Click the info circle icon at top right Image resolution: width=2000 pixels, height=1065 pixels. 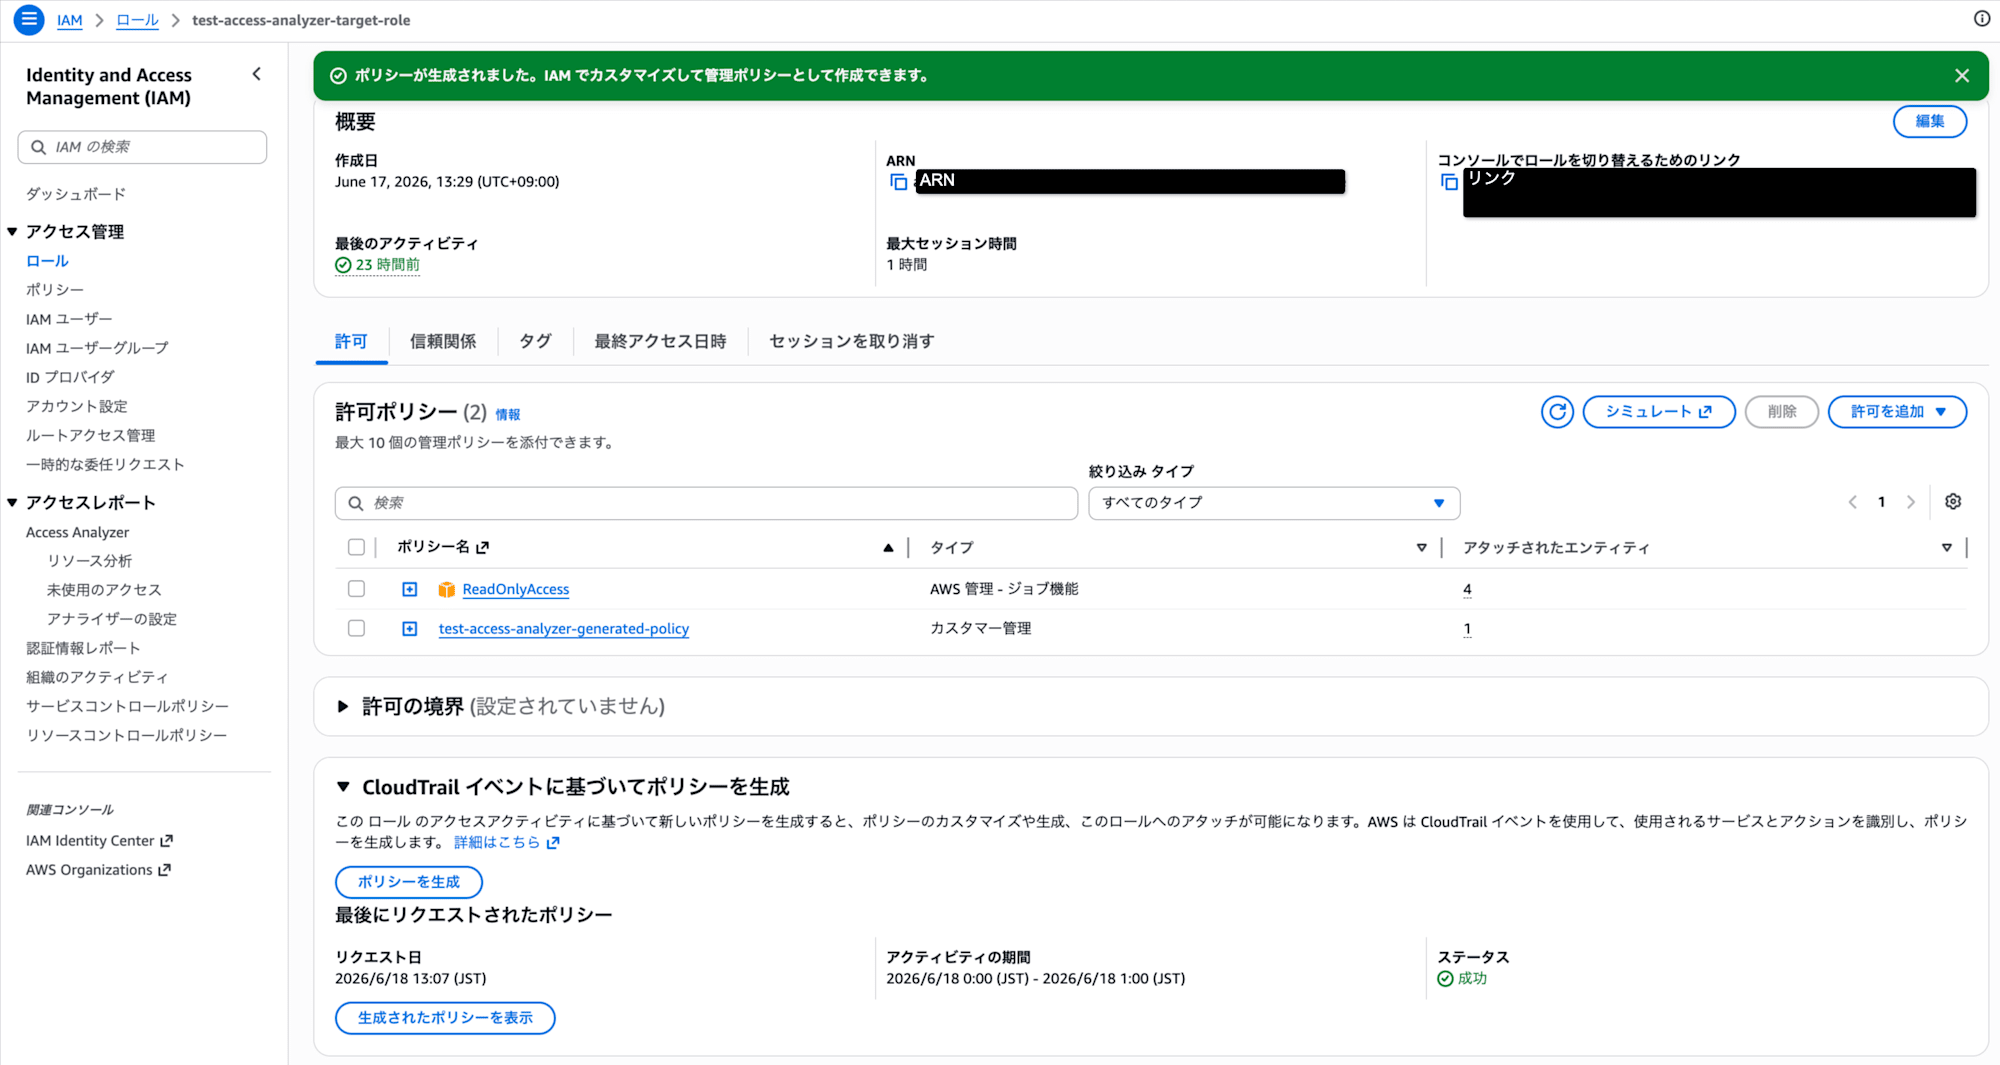[1981, 19]
